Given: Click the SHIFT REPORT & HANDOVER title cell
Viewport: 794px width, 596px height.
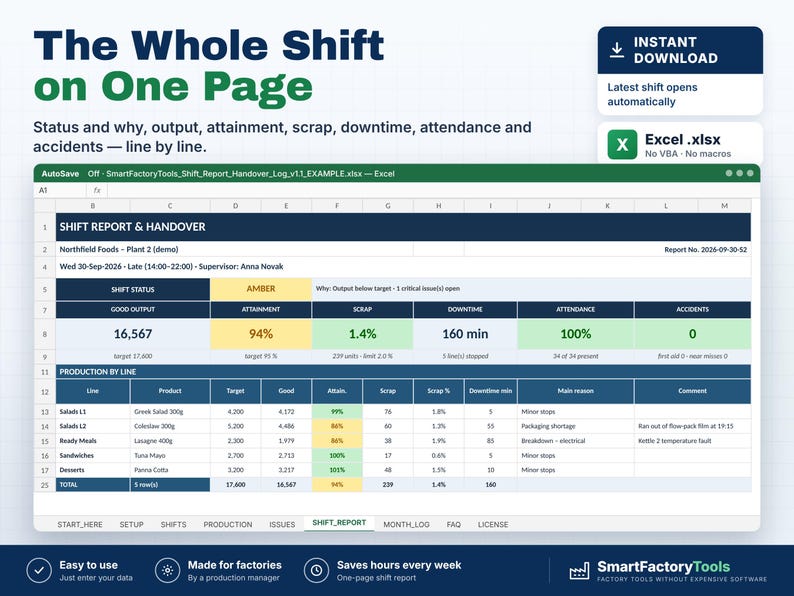Looking at the screenshot, I should point(403,227).
